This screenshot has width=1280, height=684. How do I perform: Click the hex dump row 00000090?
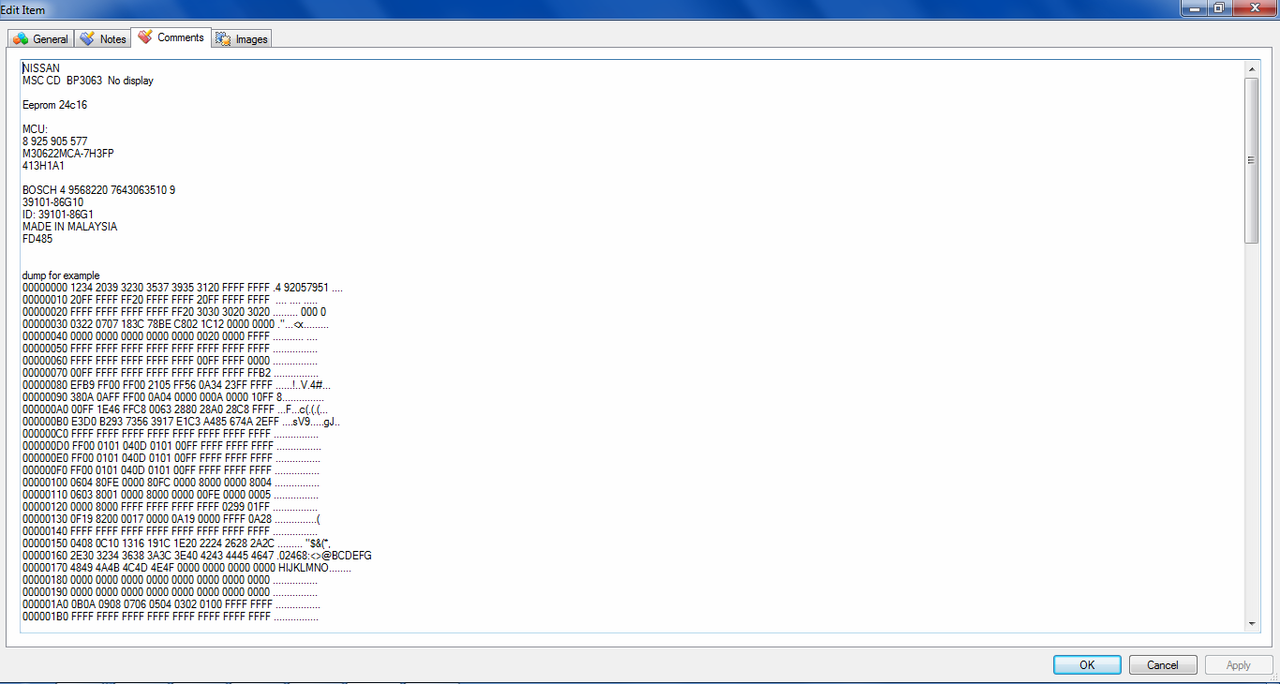click(x=173, y=397)
